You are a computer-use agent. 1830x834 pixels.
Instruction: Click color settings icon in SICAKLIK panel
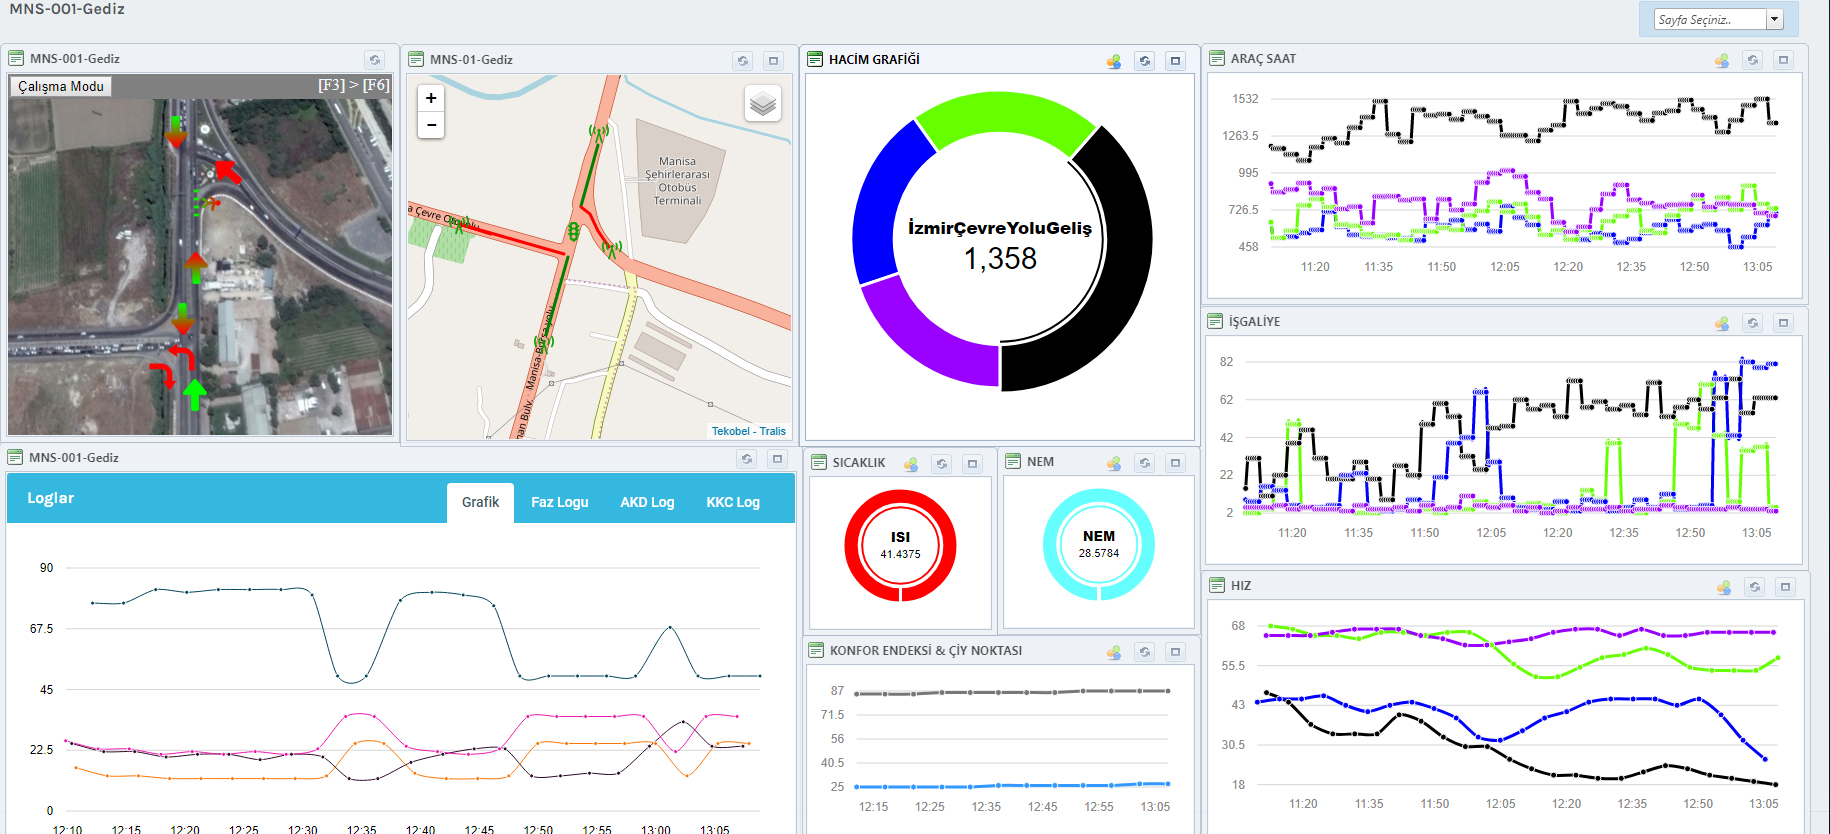click(x=911, y=464)
